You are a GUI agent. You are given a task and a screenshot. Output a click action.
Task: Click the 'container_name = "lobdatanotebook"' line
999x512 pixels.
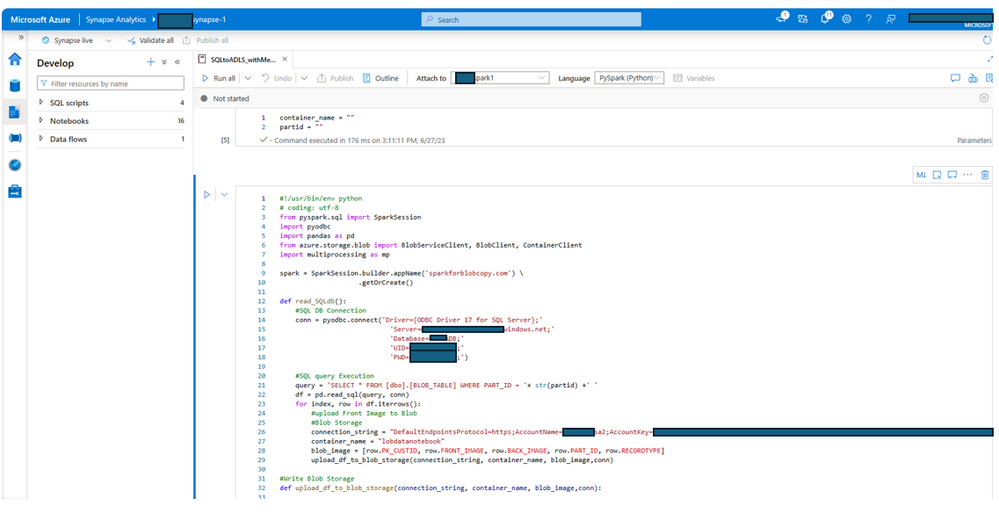click(378, 441)
